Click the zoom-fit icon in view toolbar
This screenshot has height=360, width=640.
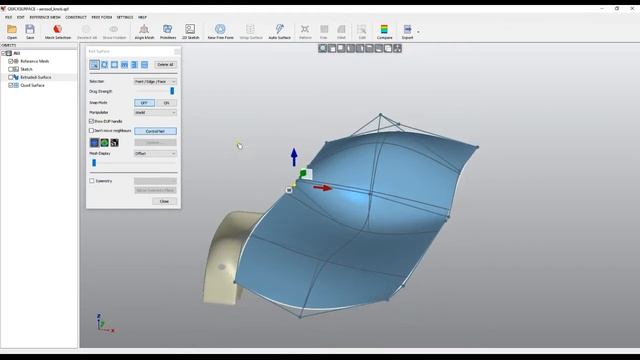click(x=322, y=49)
